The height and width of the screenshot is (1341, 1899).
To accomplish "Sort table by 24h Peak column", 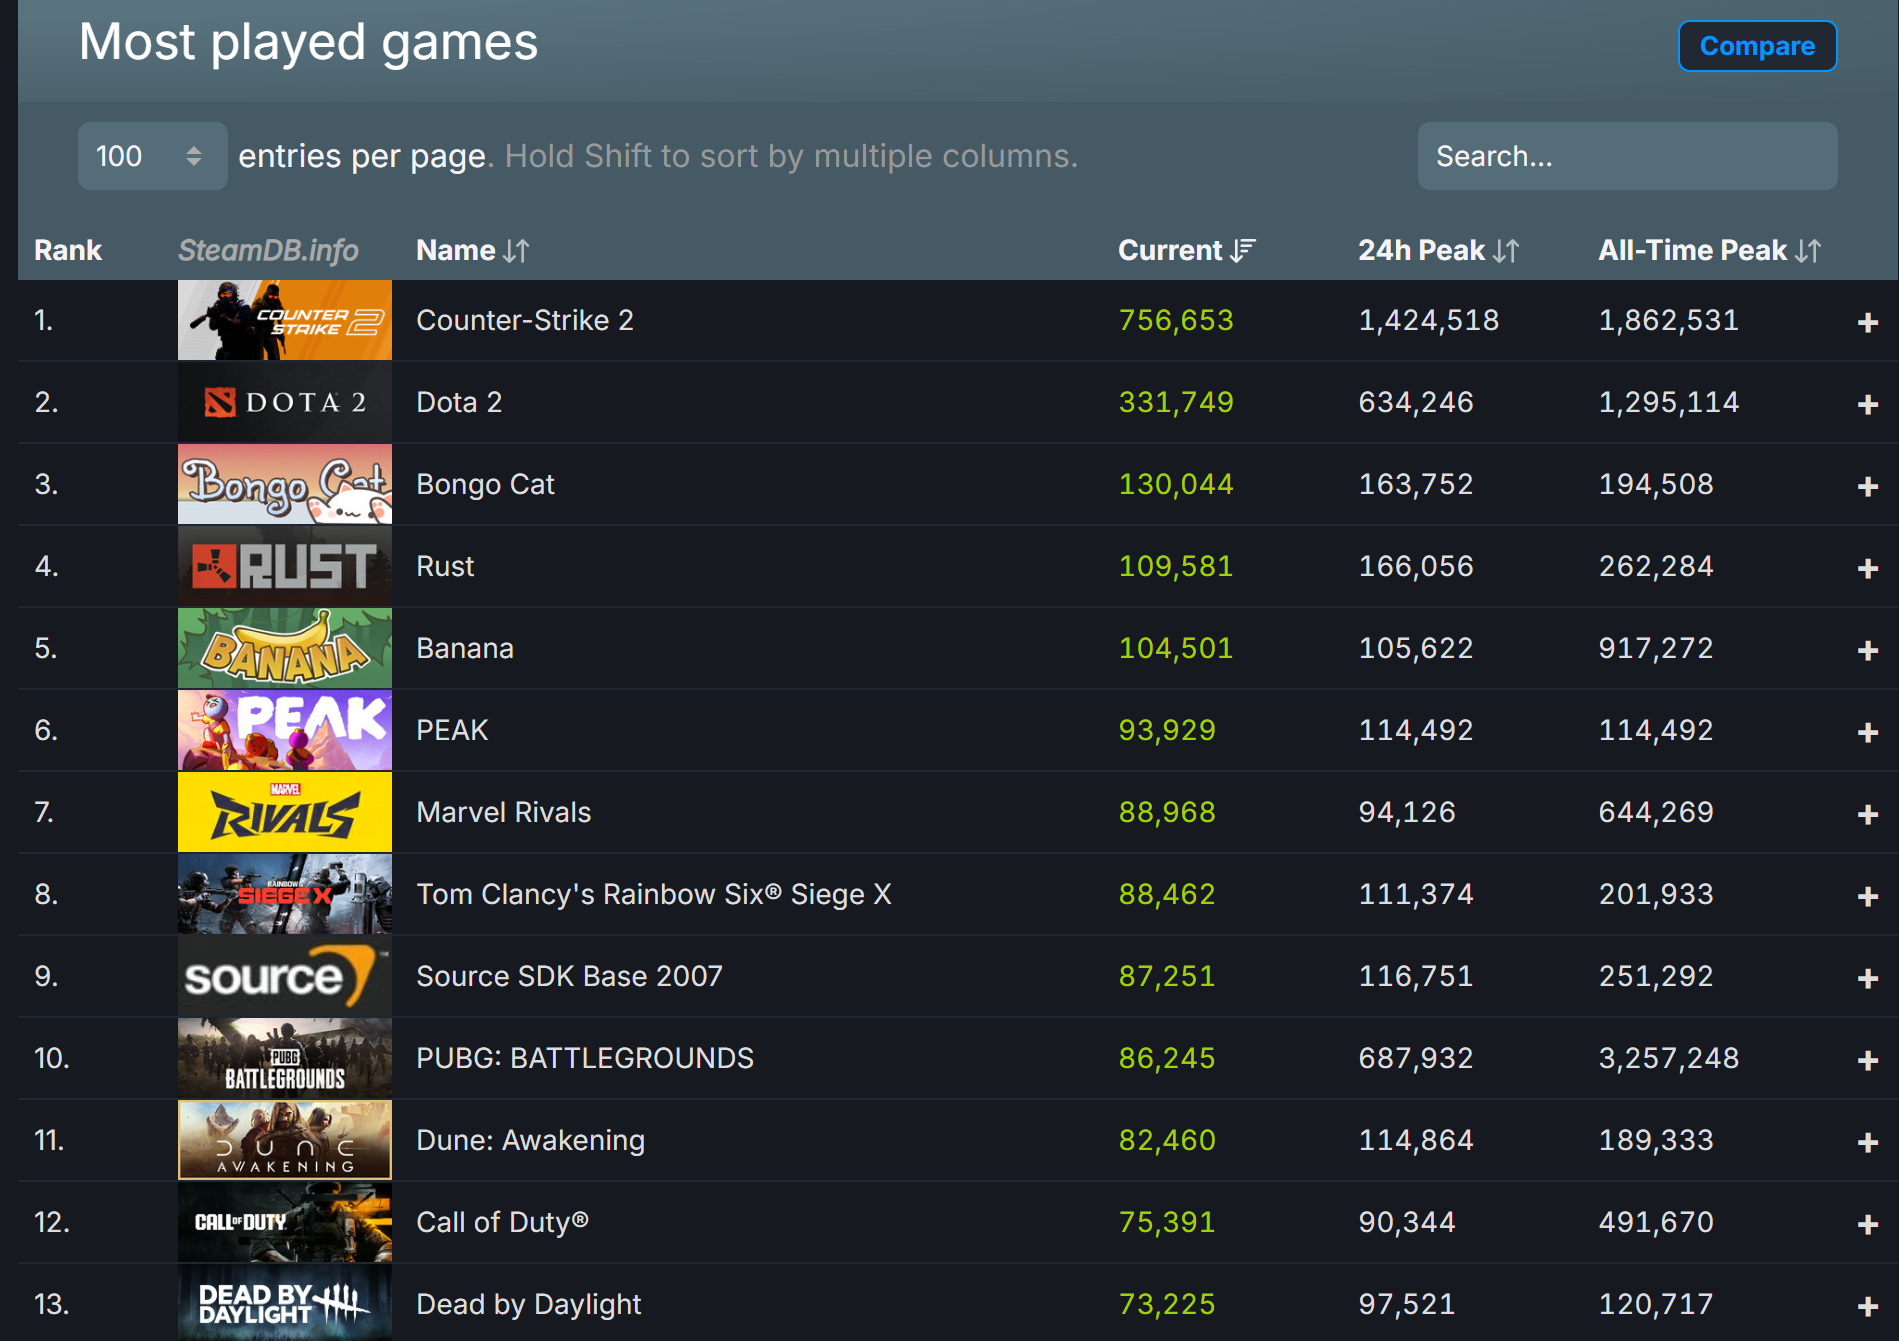I will [x=1438, y=250].
